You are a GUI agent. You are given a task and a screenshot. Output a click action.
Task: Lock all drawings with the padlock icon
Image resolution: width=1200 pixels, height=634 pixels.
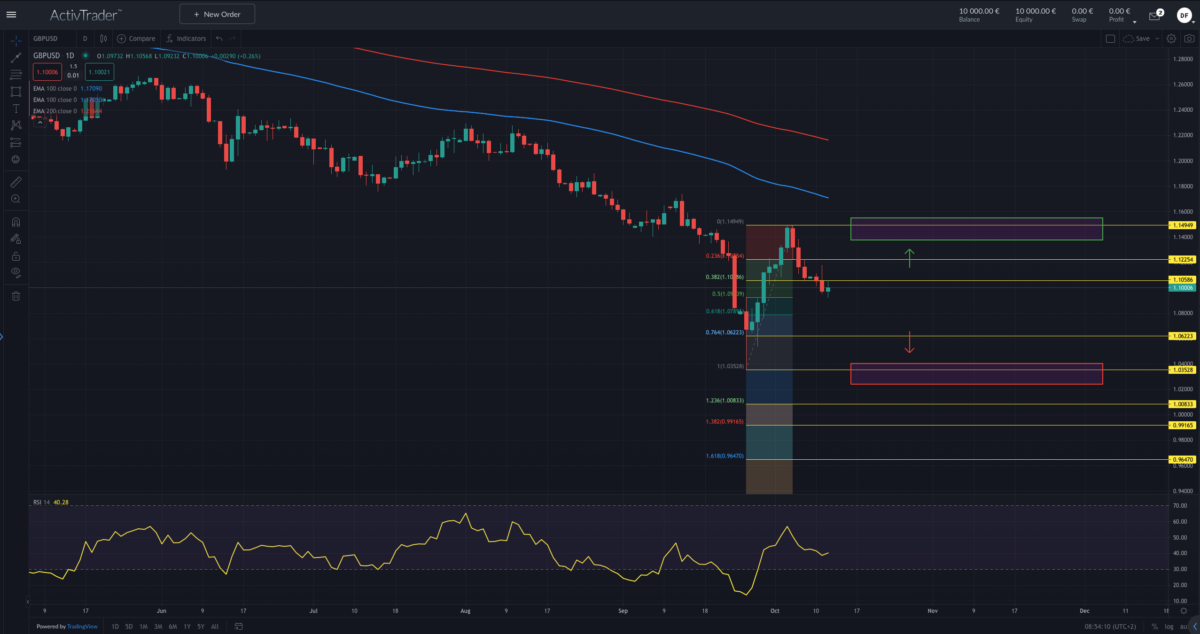click(15, 257)
